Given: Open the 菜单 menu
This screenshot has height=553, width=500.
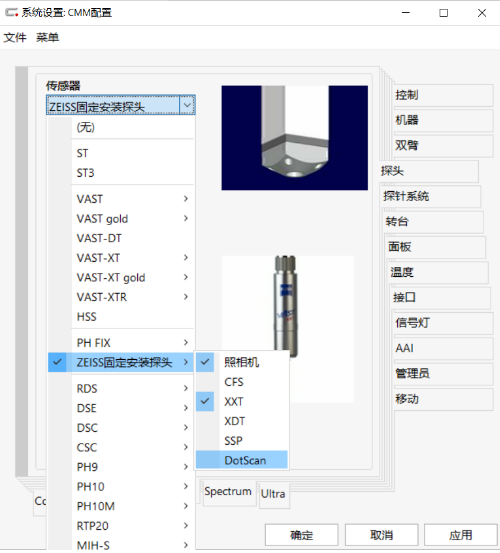Looking at the screenshot, I should 47,37.
